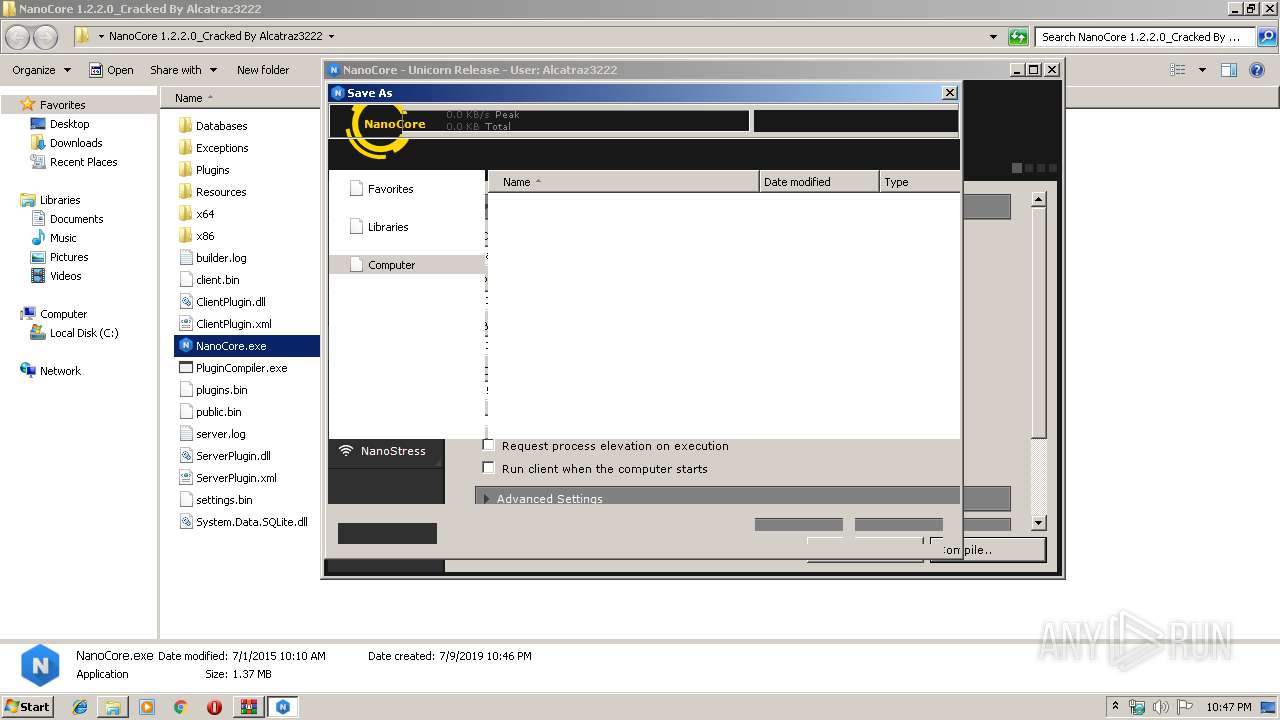The image size is (1280, 720).
Task: Toggle the Explorer preview pane
Action: click(1229, 70)
